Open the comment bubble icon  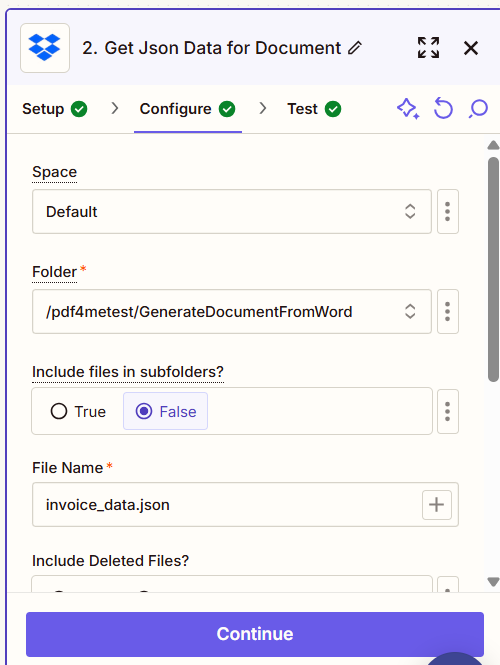tap(478, 109)
